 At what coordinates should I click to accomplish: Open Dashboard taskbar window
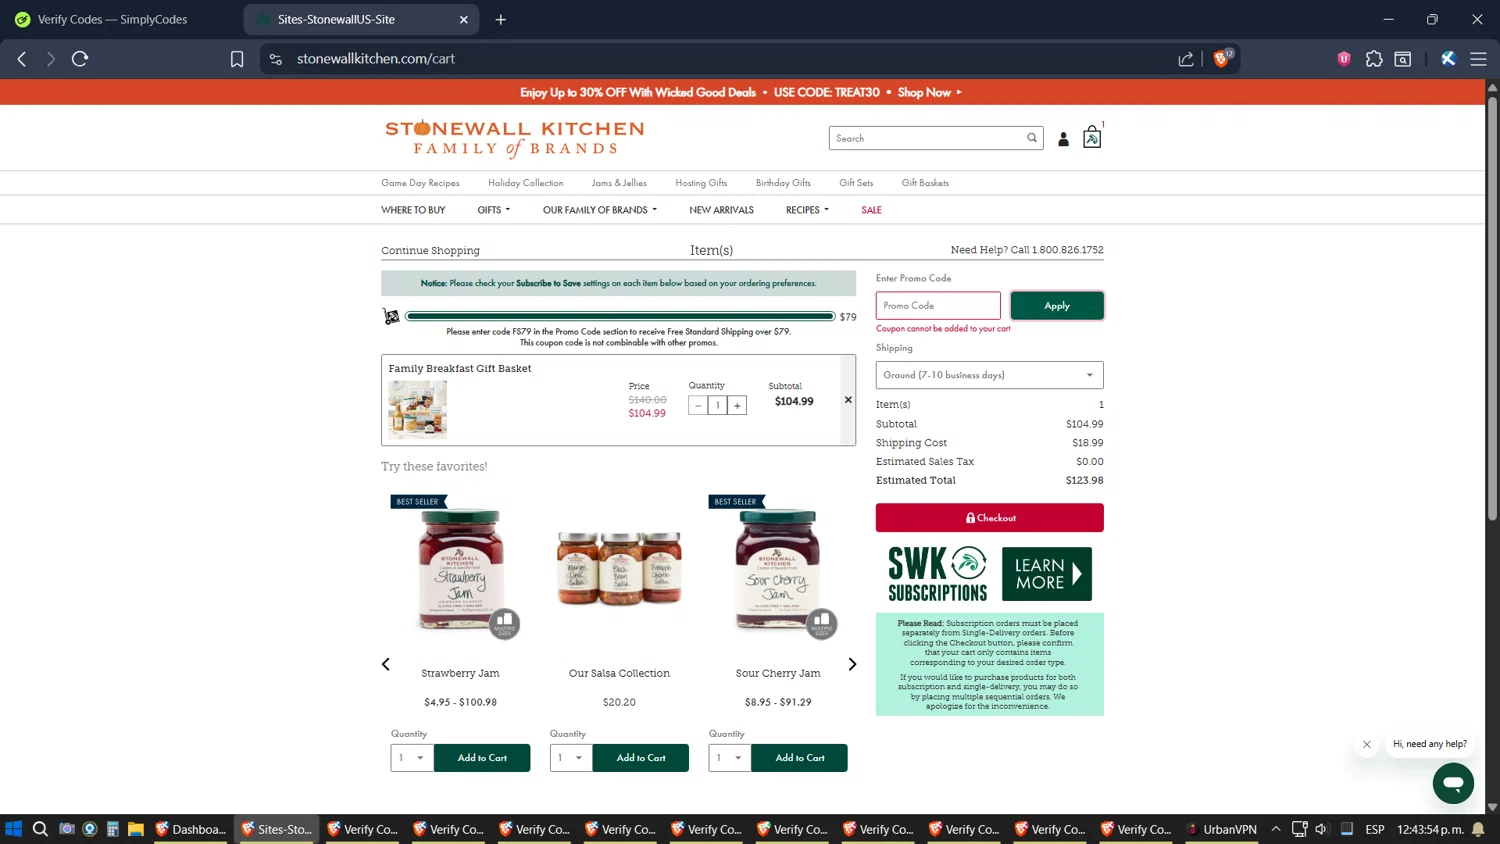(191, 829)
